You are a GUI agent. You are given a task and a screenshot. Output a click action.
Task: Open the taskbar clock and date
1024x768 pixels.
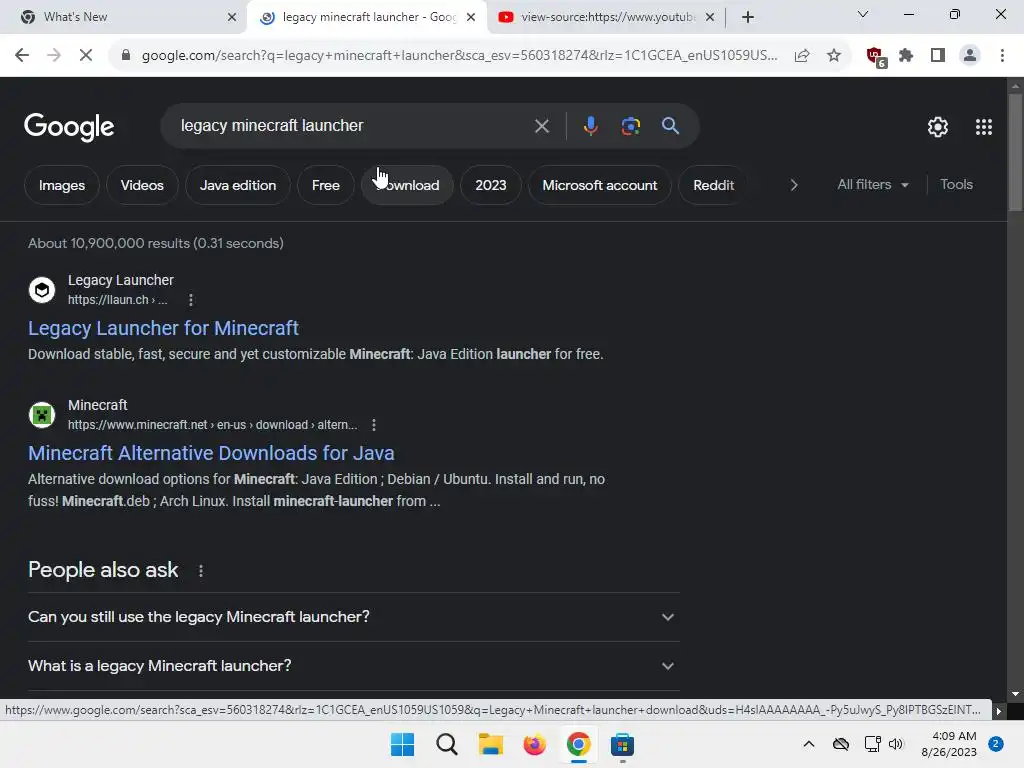948,744
